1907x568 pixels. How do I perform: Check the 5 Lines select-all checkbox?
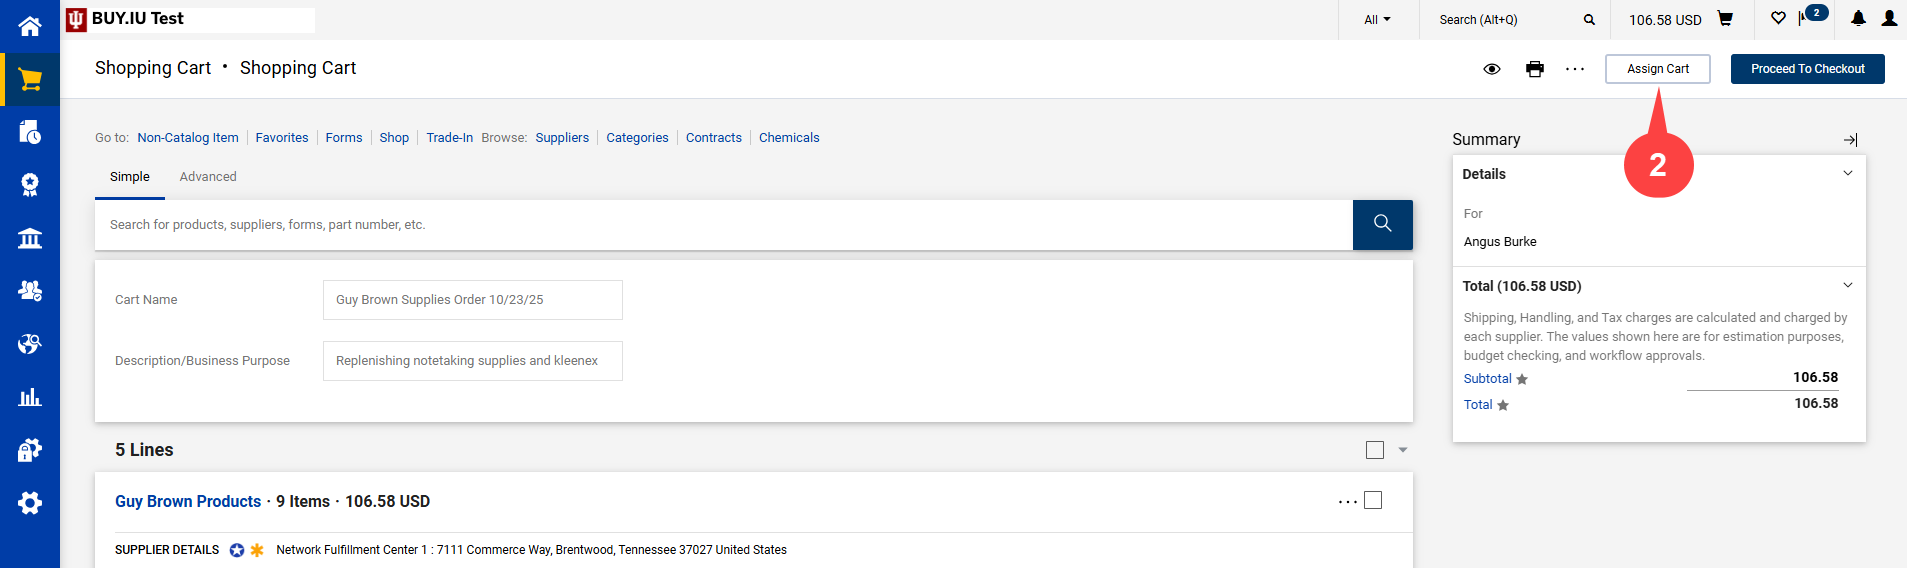[1375, 450]
